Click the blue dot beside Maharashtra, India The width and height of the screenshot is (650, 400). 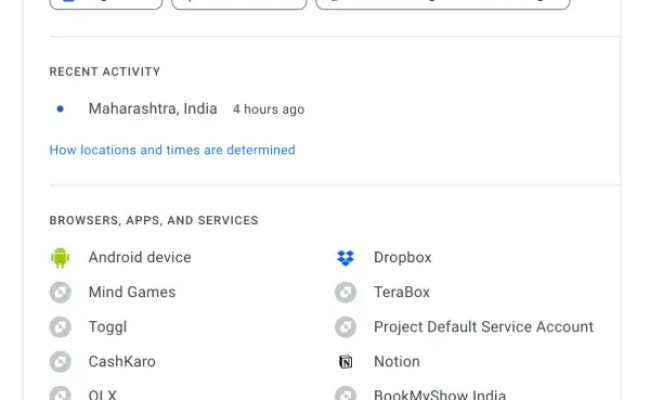pos(60,109)
